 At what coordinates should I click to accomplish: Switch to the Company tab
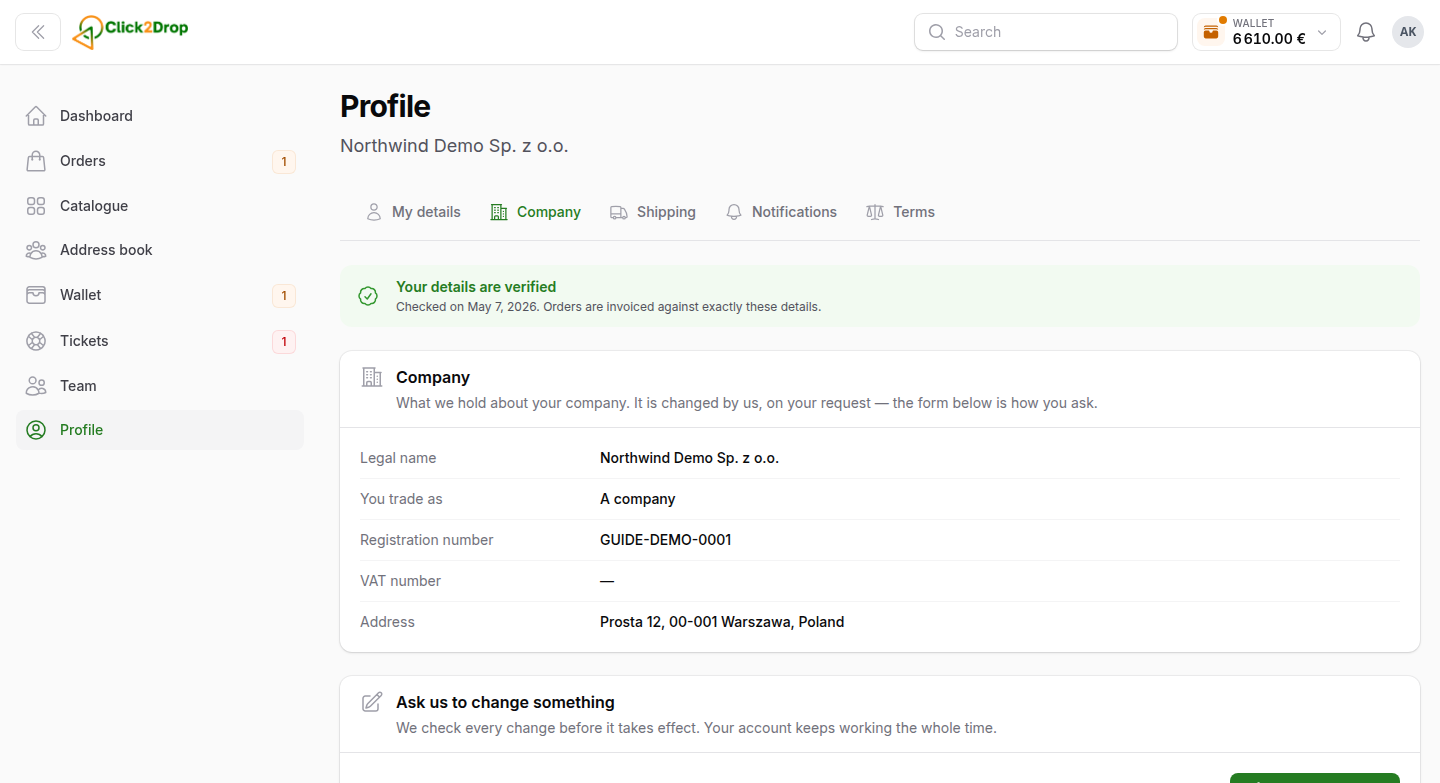(535, 212)
